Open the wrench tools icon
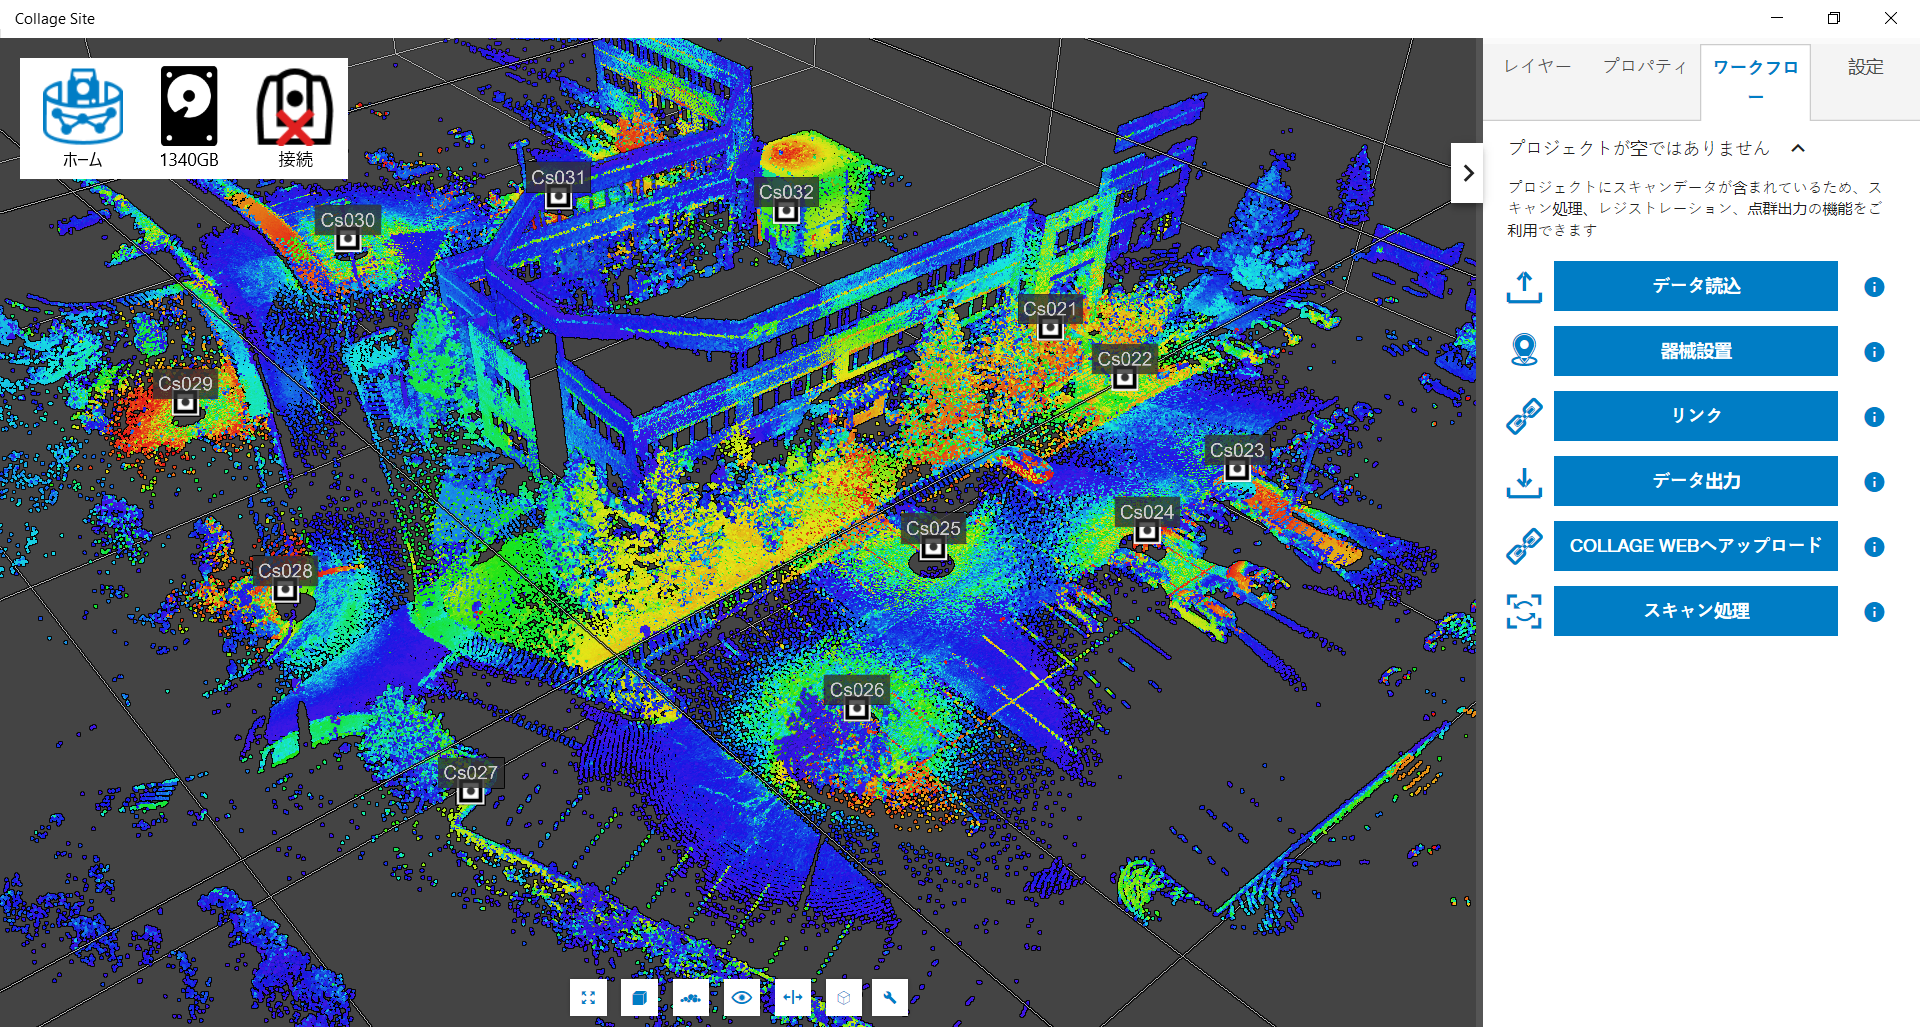1920x1027 pixels. (889, 997)
